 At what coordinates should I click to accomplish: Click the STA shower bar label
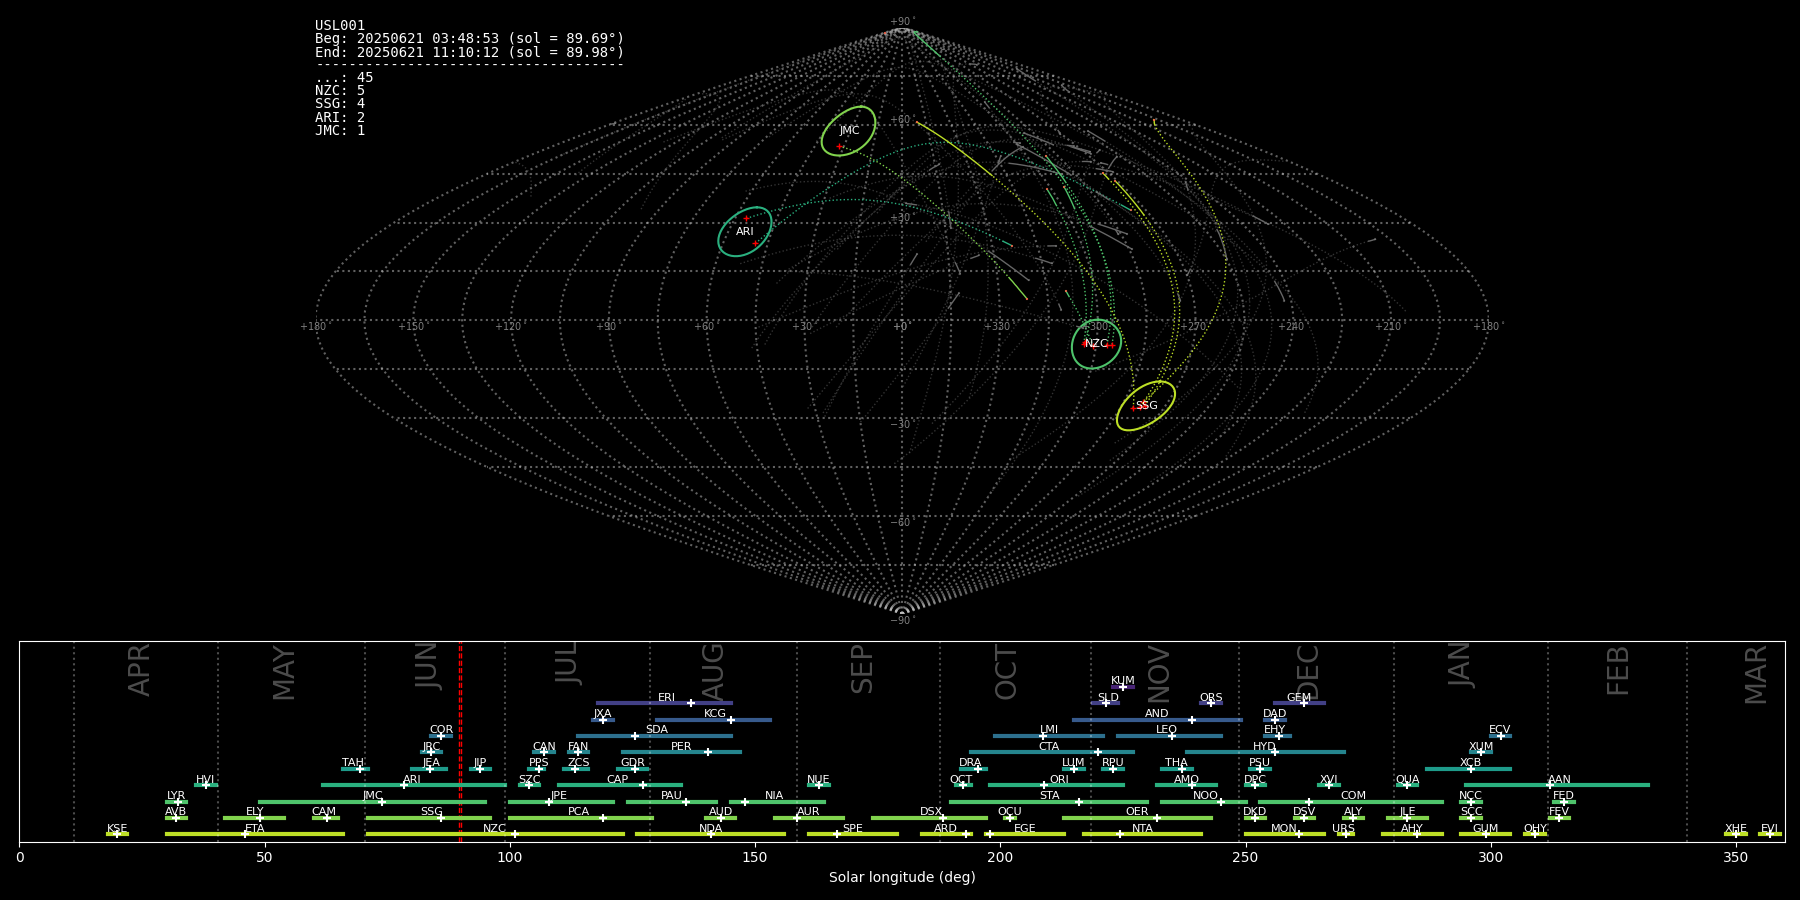point(1049,795)
